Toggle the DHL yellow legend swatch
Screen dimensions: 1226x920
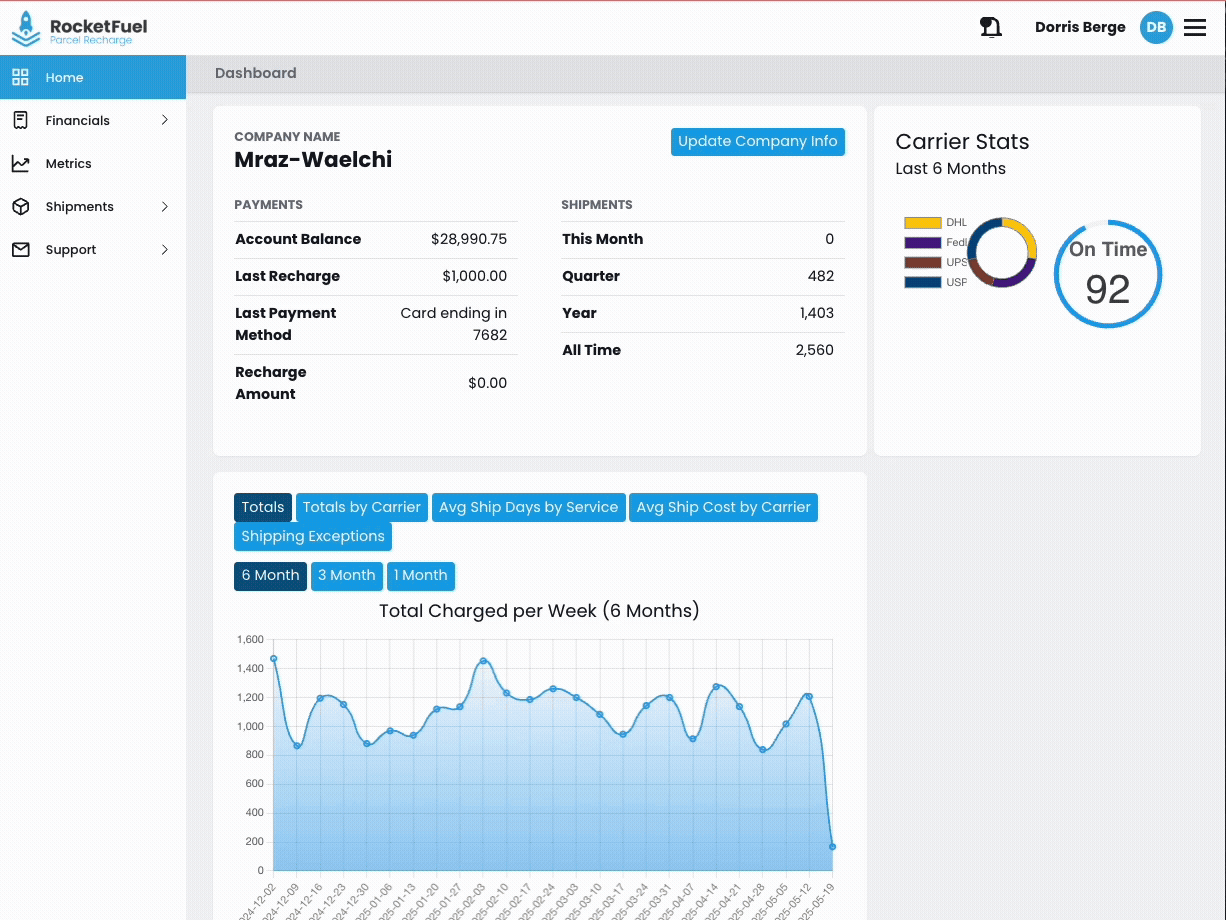(x=922, y=223)
